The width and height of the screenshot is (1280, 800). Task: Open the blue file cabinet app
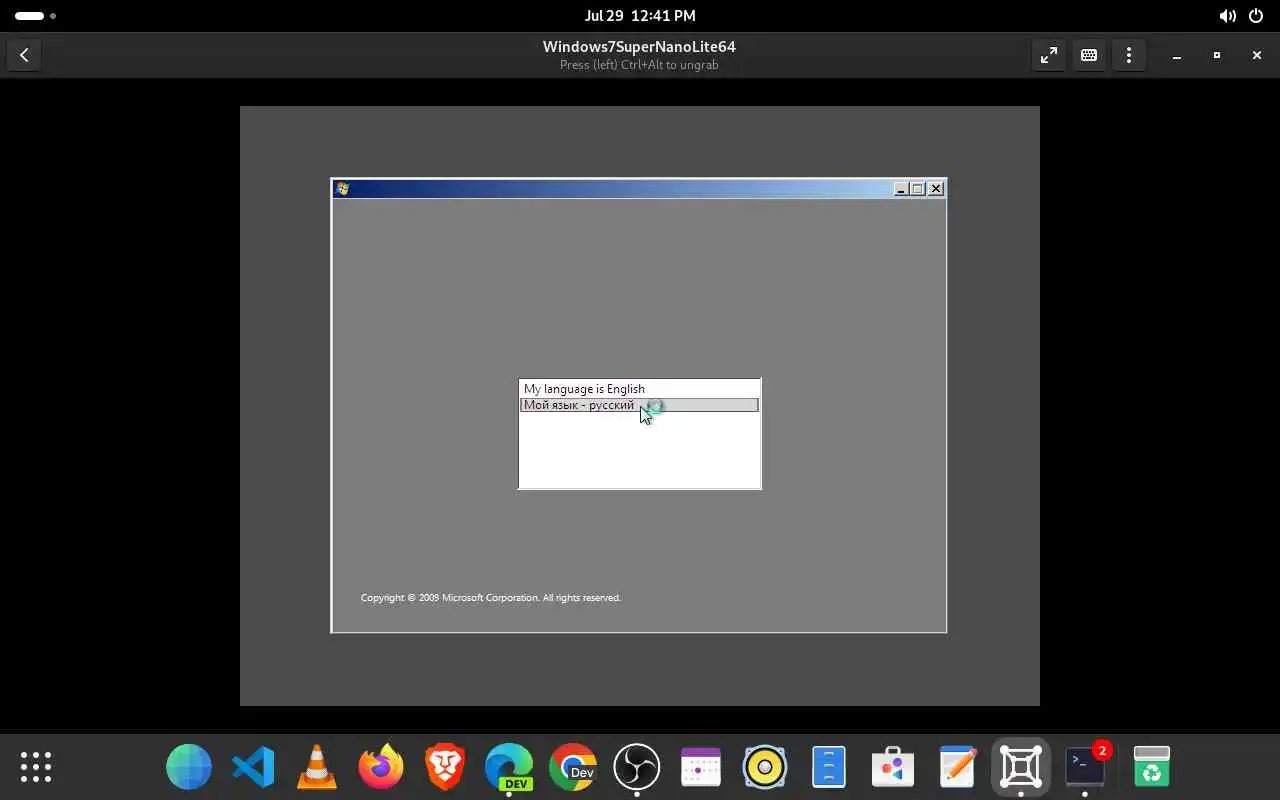tap(829, 767)
